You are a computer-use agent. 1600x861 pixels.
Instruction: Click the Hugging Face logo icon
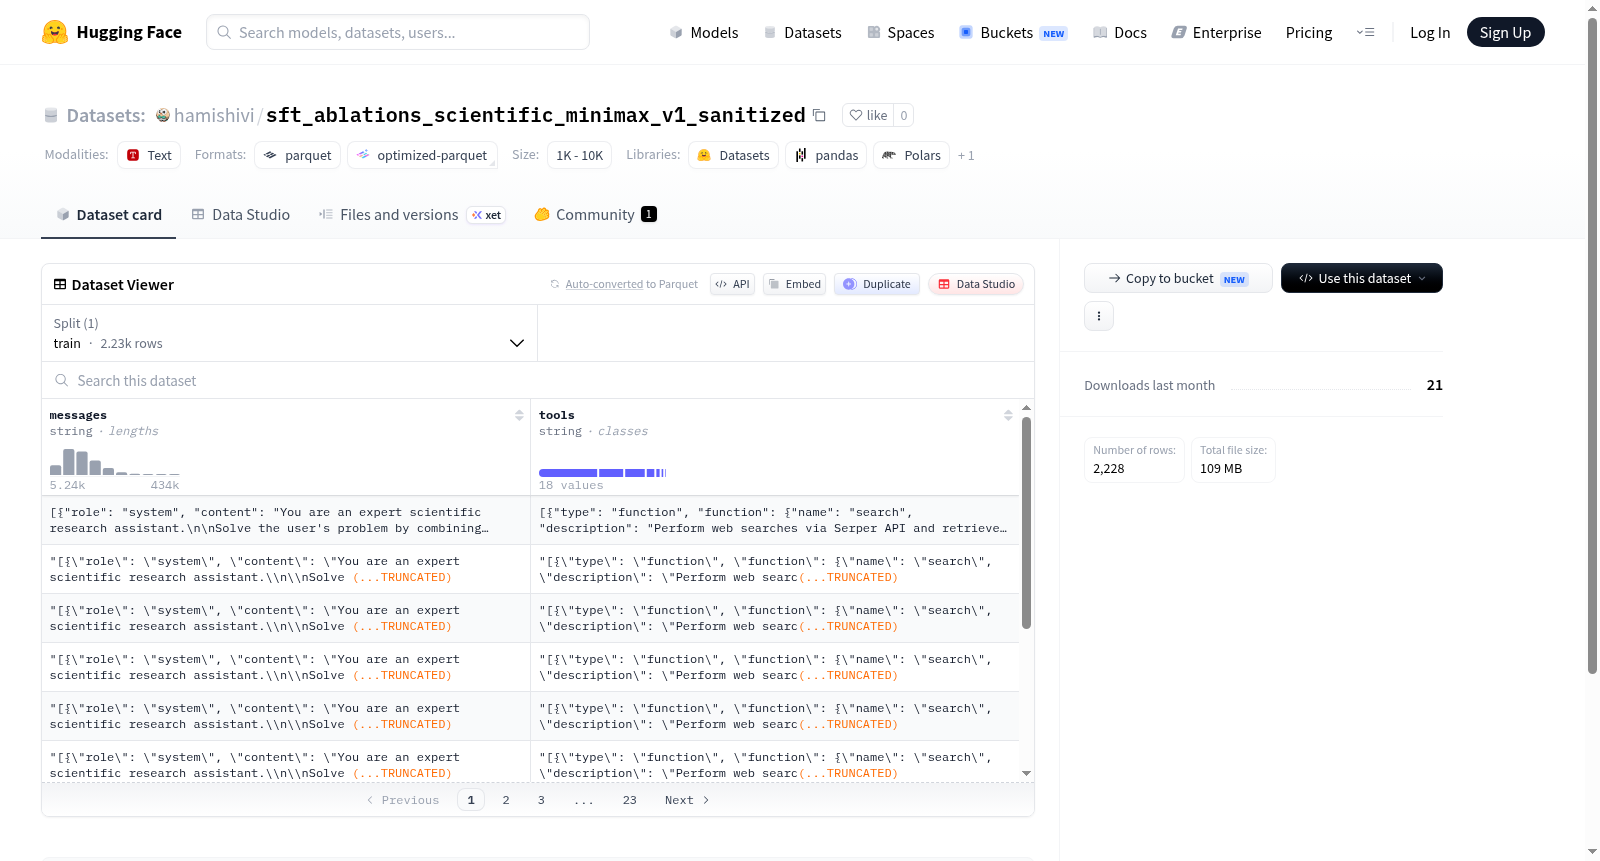55,32
